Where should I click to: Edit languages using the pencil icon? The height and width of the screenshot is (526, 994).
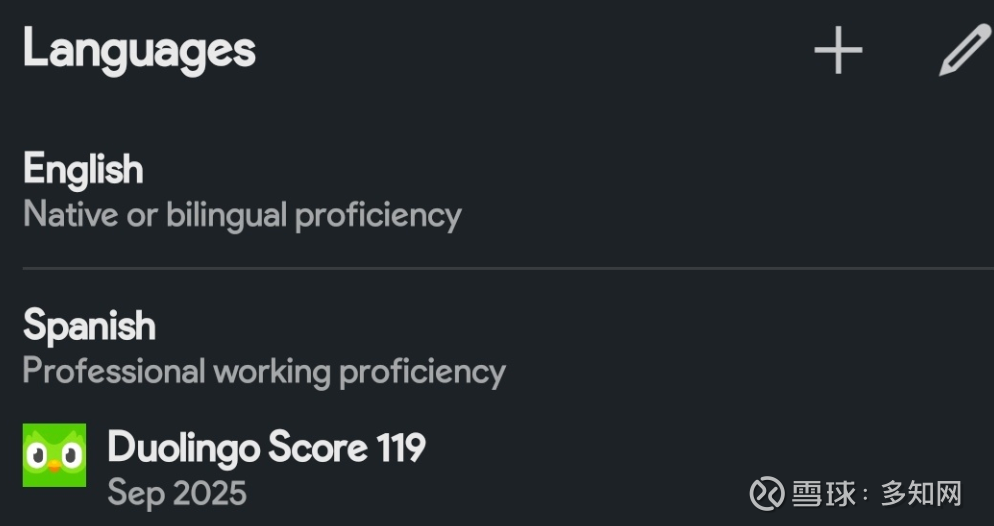pyautogui.click(x=962, y=51)
